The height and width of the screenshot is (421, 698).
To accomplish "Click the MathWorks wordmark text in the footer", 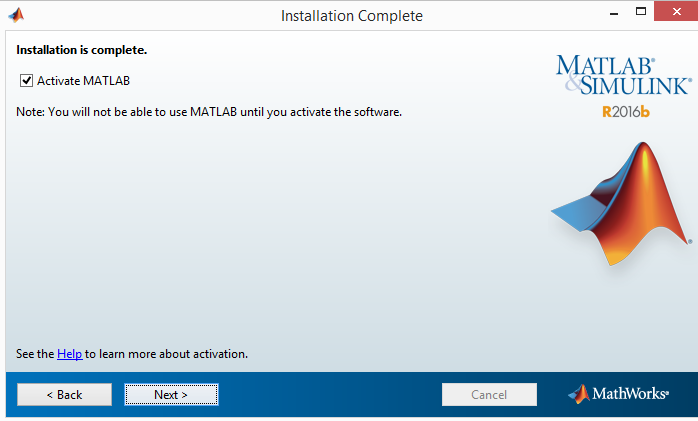I will [630, 394].
